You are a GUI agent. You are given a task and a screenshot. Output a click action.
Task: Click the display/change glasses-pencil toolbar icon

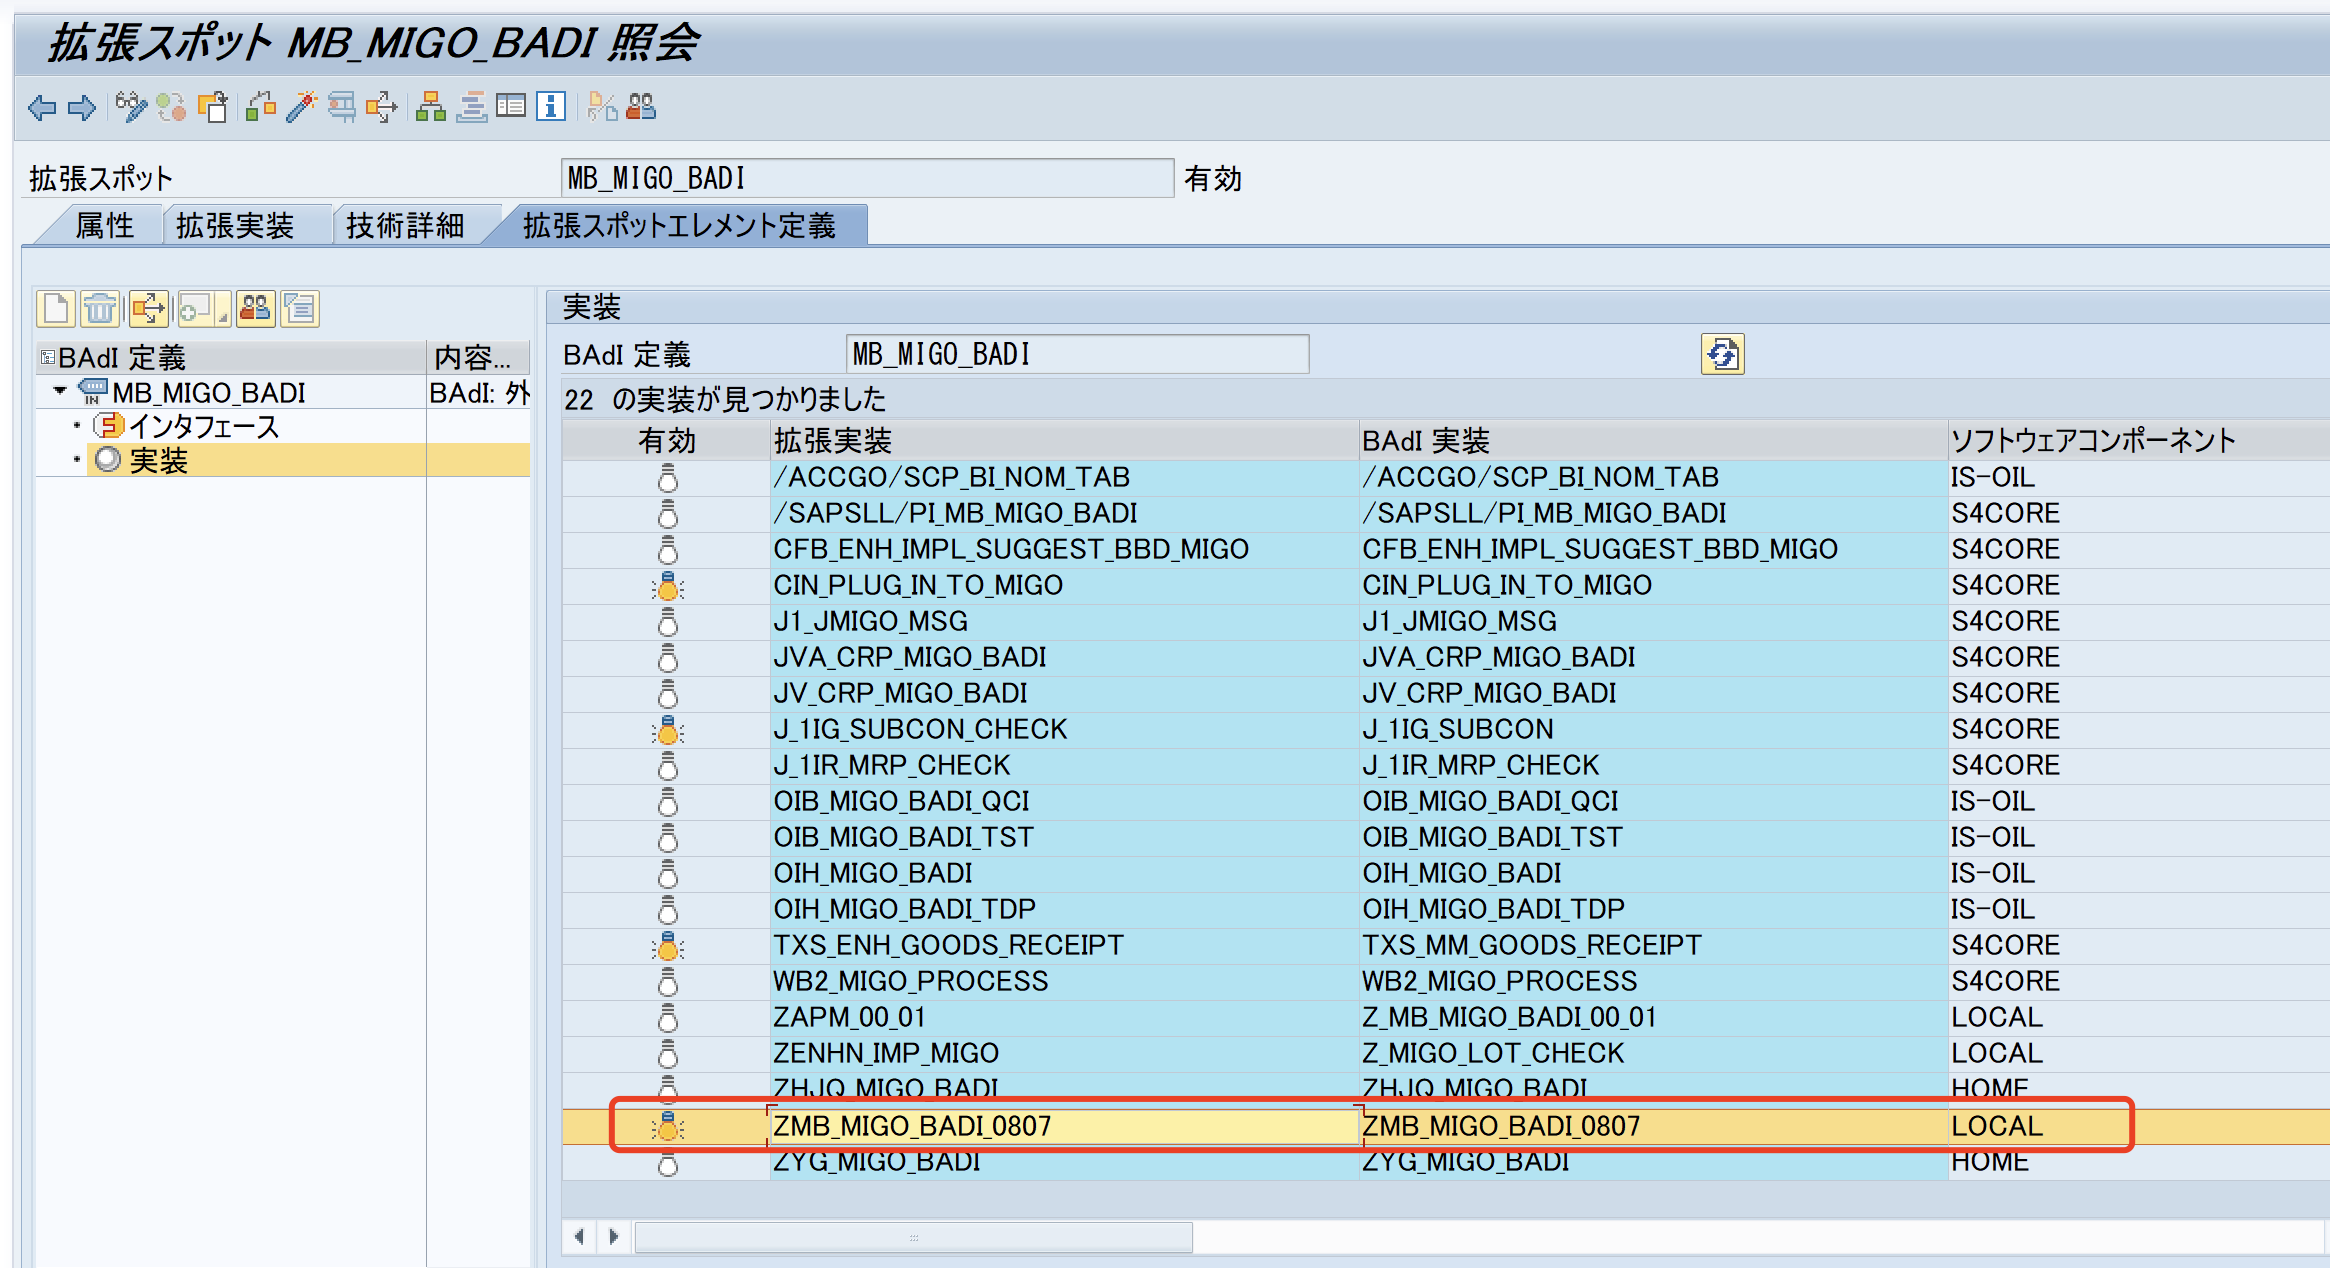[130, 107]
